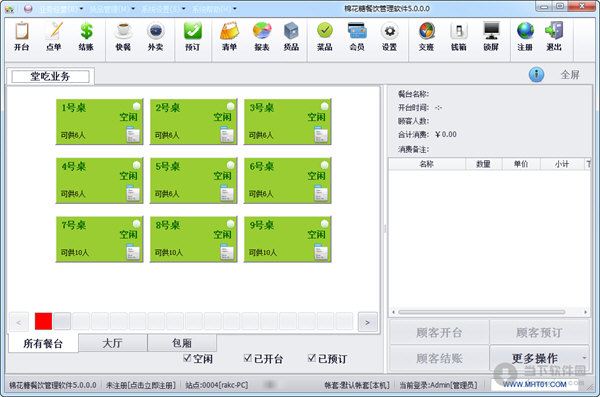Image resolution: width=600 pixels, height=397 pixels.
Task: Click the 单价 column header
Action: click(x=521, y=164)
